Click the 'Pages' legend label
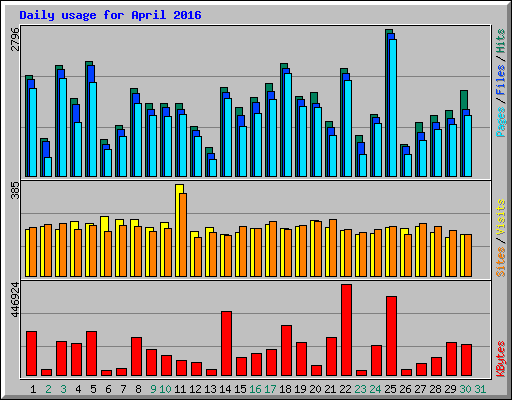The image size is (512, 400). tap(501, 122)
